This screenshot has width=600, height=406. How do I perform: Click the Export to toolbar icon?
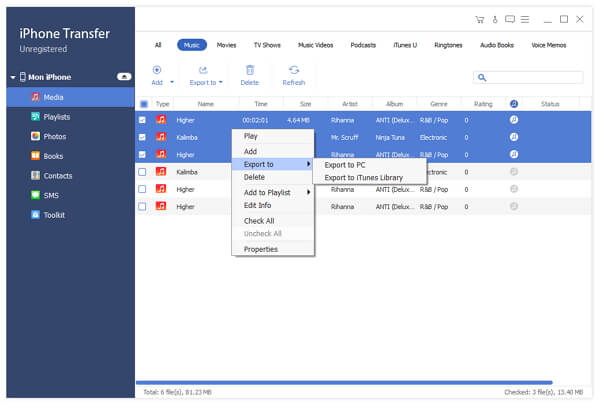203,70
